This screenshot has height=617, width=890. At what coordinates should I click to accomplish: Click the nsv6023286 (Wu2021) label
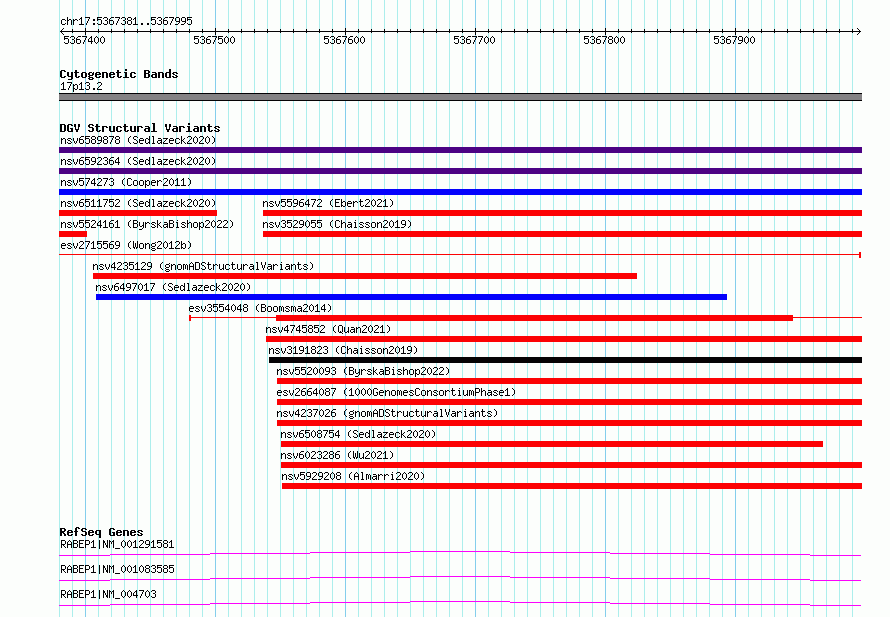tap(337, 455)
